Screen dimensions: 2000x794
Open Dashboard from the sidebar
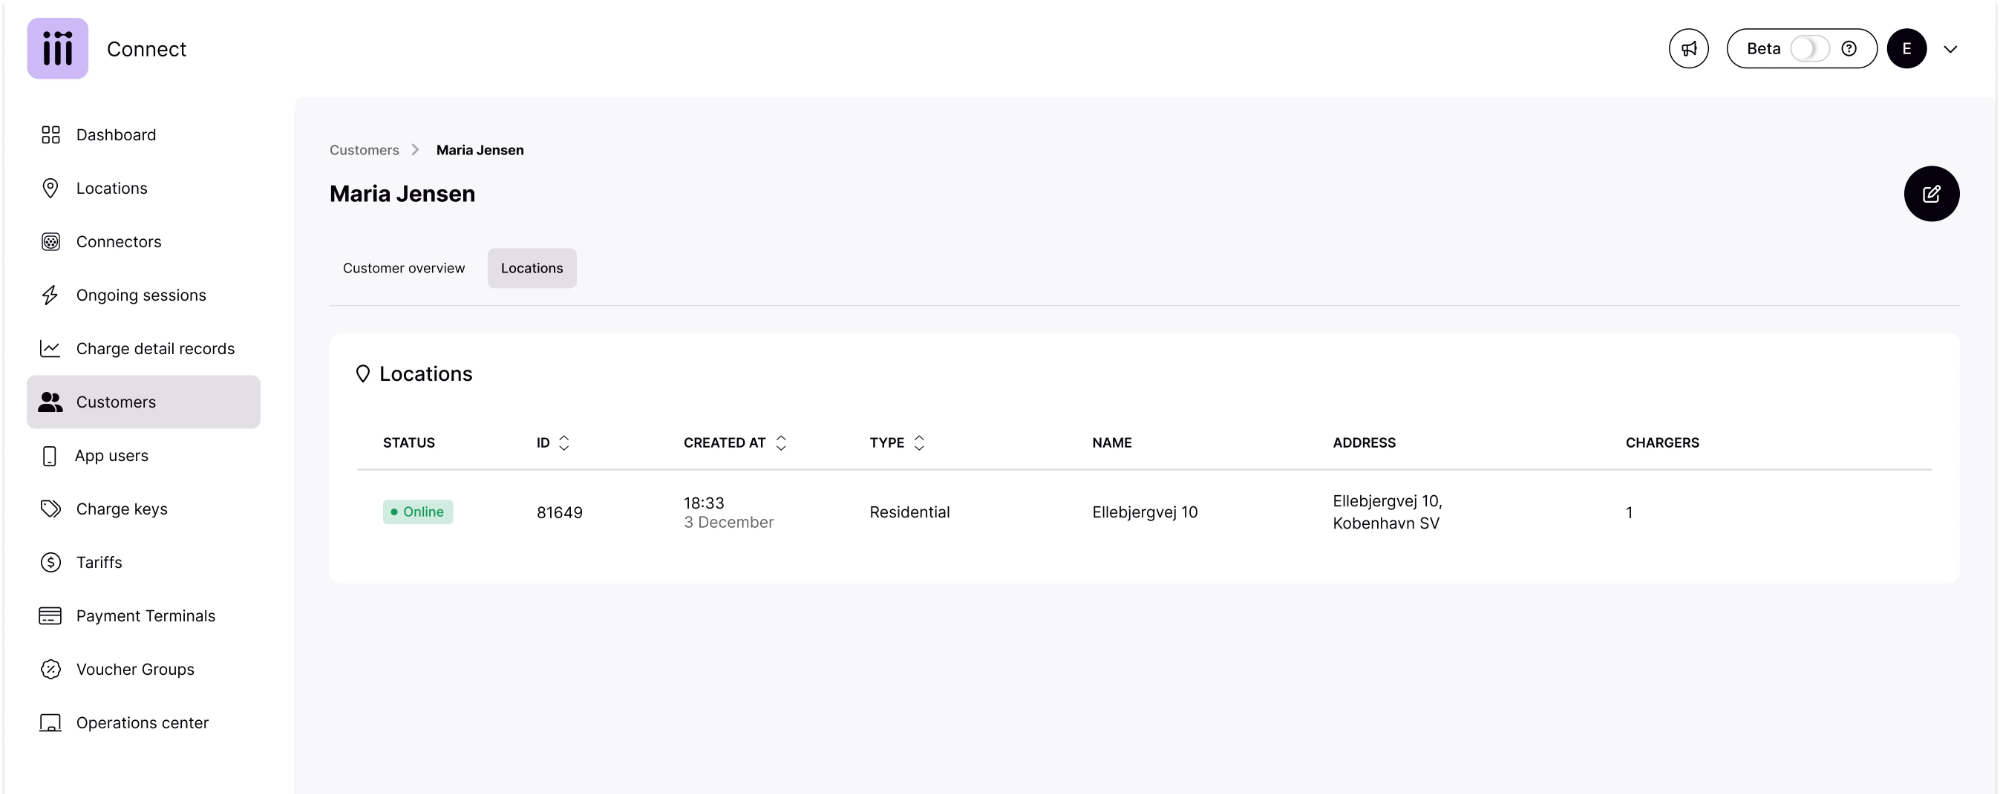click(116, 135)
